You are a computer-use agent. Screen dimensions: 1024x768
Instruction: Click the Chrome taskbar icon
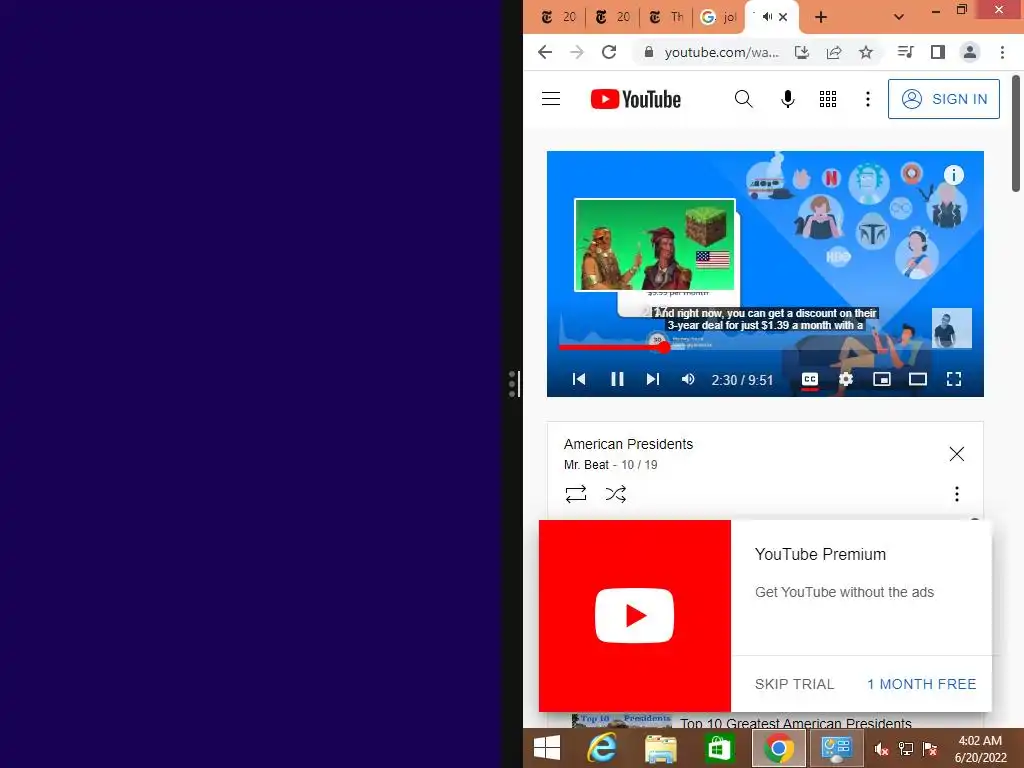point(778,748)
